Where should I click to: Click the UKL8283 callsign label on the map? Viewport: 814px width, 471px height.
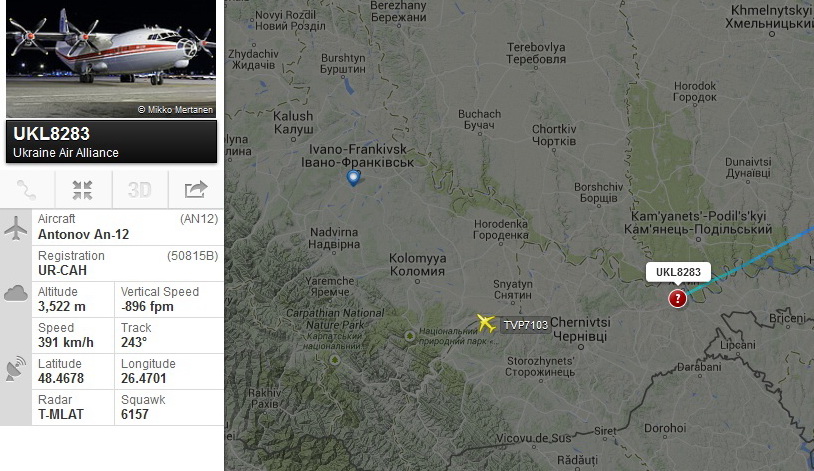pos(678,272)
